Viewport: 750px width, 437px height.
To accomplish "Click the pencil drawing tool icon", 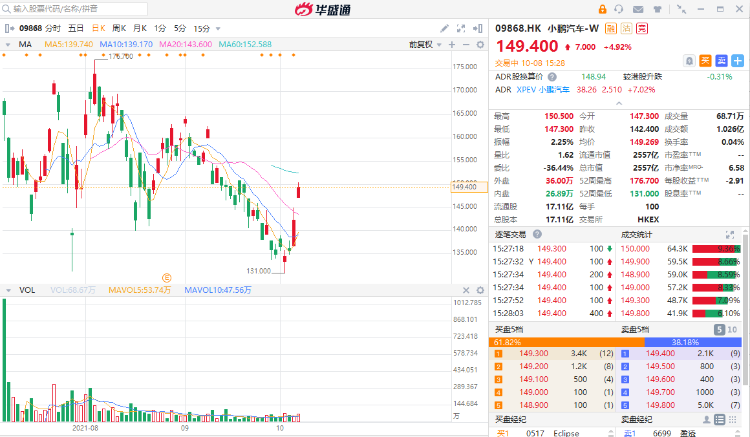I will tap(444, 29).
